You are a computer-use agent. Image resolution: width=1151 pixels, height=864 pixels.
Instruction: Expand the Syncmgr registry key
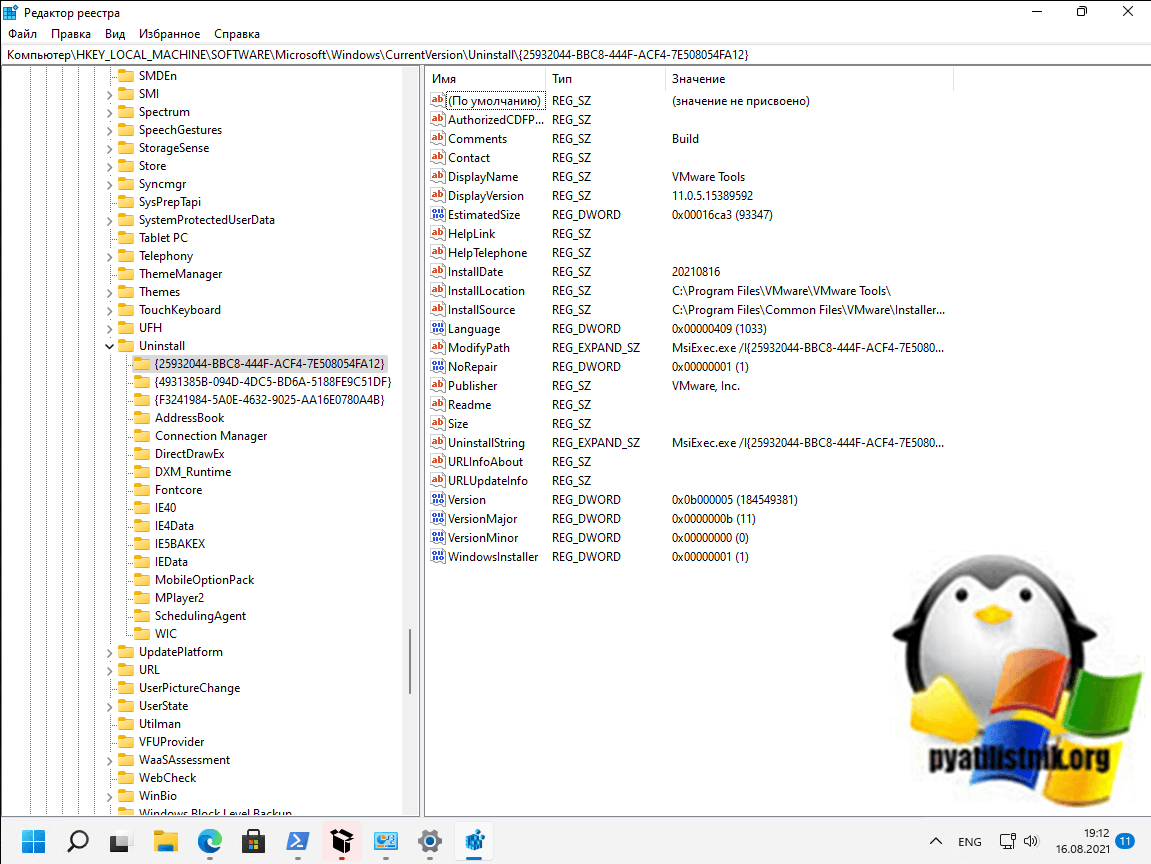(109, 184)
